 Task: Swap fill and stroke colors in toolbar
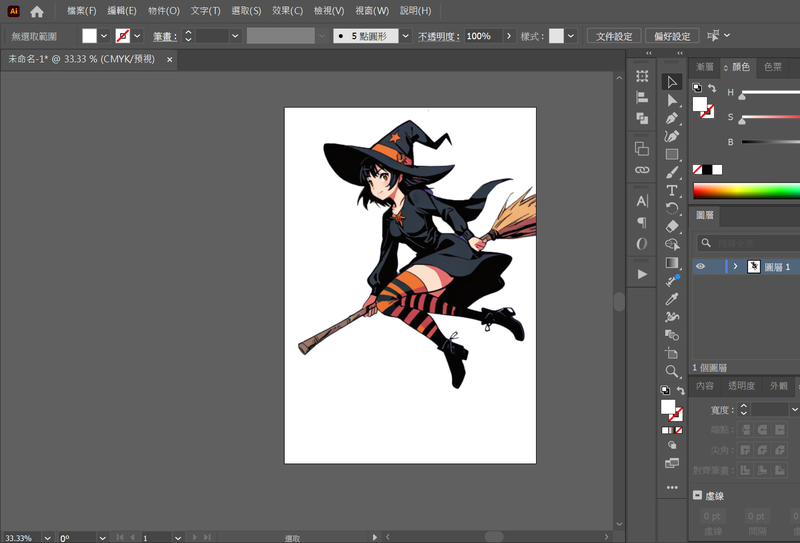point(682,390)
